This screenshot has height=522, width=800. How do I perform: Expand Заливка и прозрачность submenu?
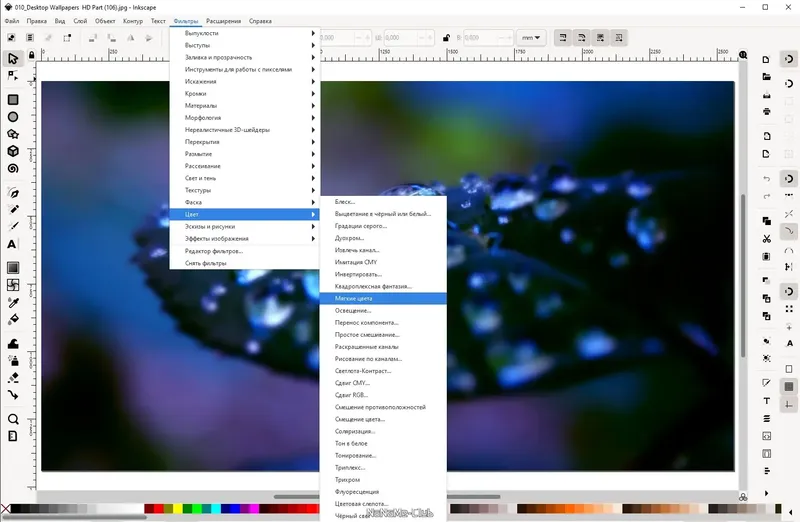[x=244, y=57]
